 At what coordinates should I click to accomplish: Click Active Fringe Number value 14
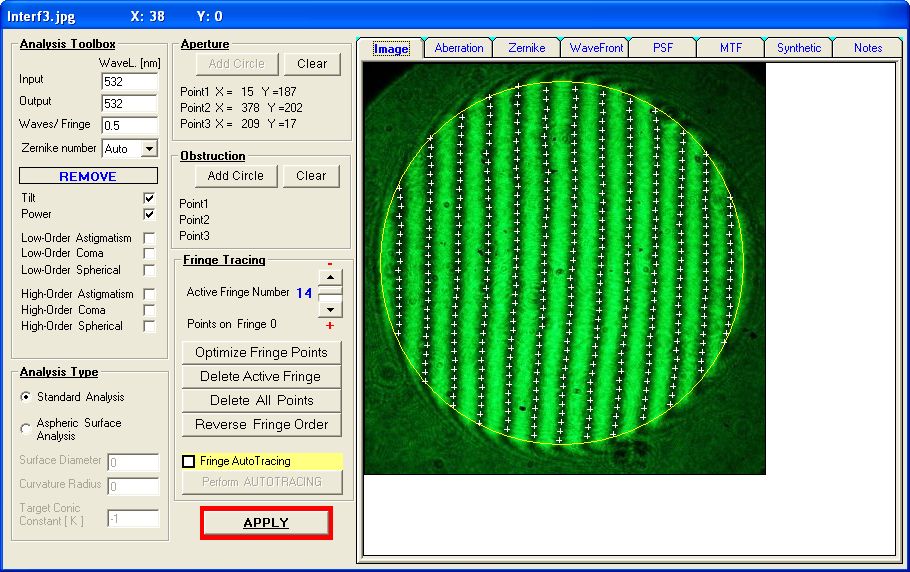tap(304, 293)
